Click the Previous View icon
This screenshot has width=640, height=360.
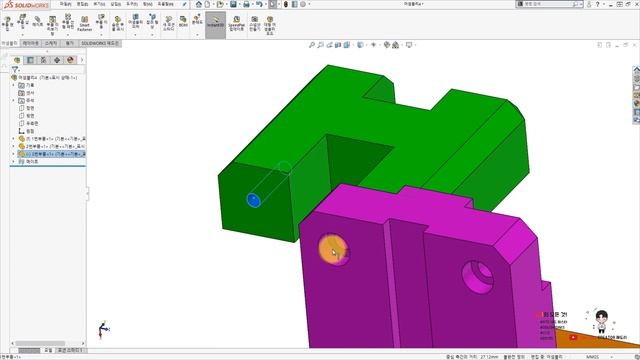329,45
